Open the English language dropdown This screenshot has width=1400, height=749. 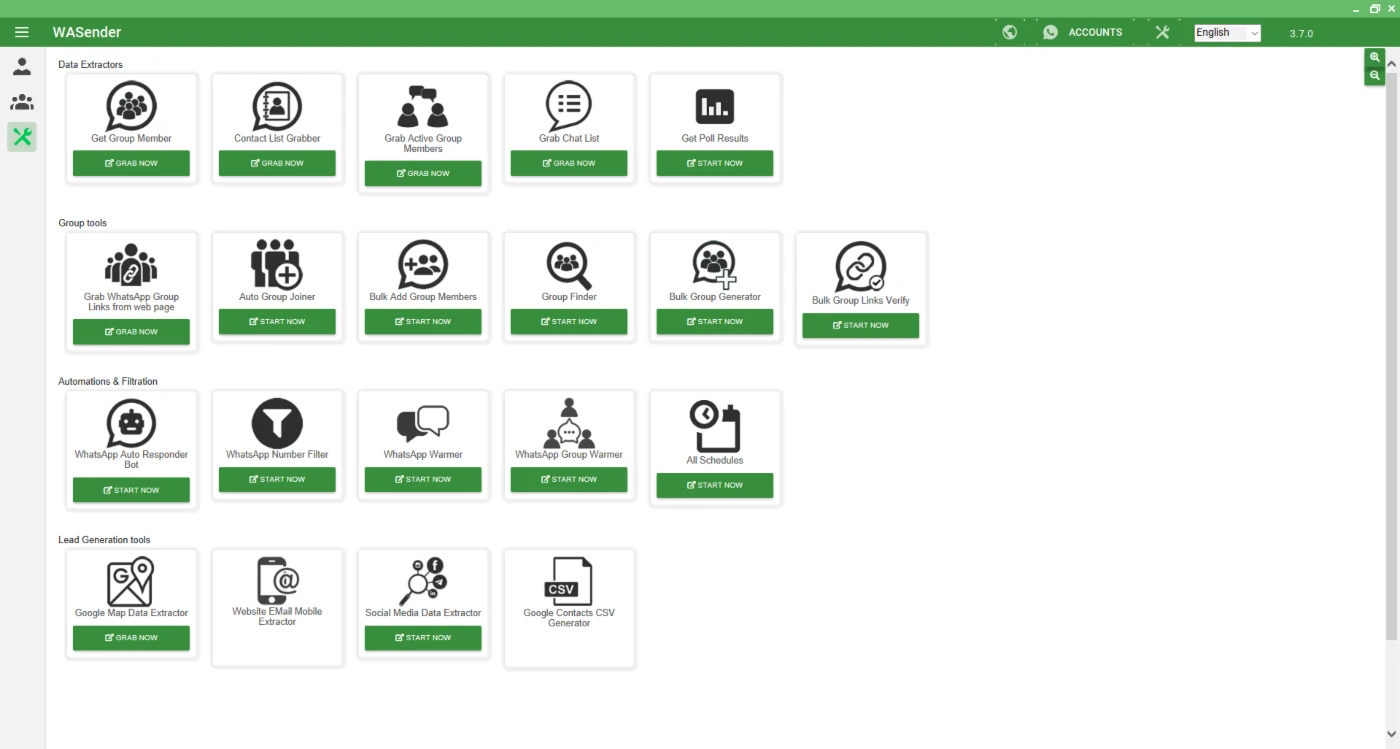(1227, 32)
